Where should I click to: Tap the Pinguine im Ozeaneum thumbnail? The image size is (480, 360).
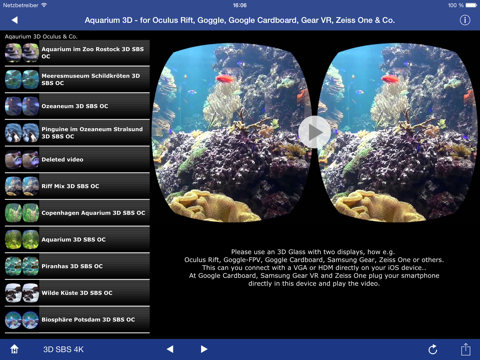(22, 133)
